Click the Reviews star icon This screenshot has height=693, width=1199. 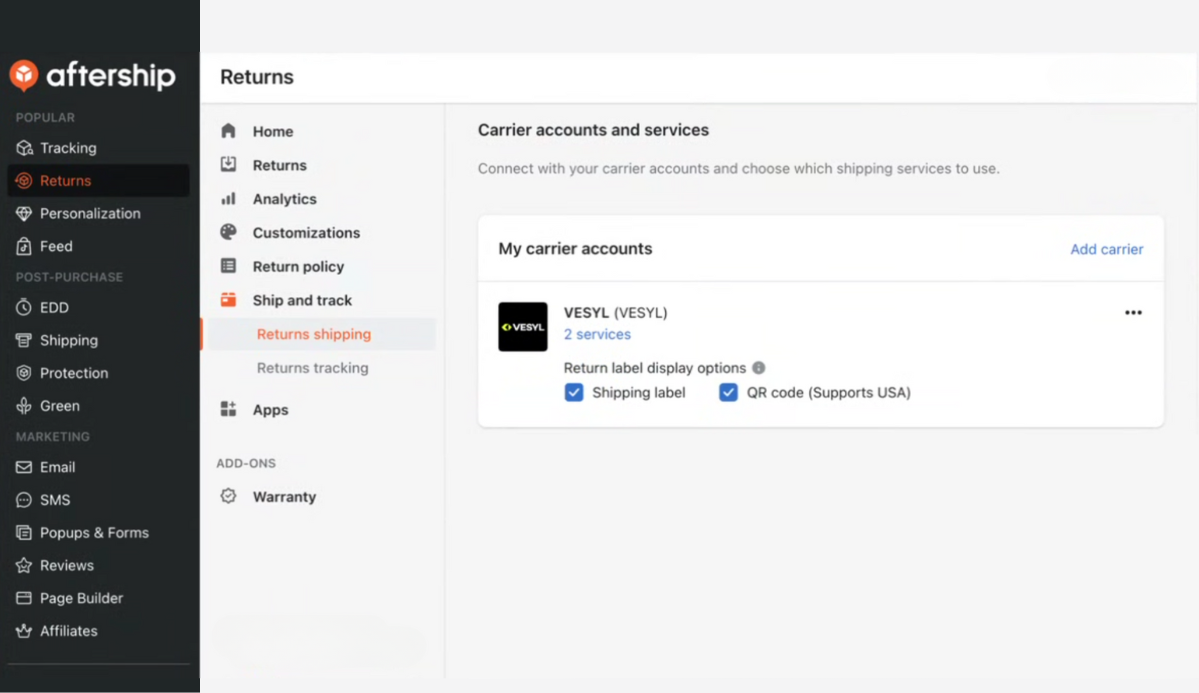[x=24, y=566]
